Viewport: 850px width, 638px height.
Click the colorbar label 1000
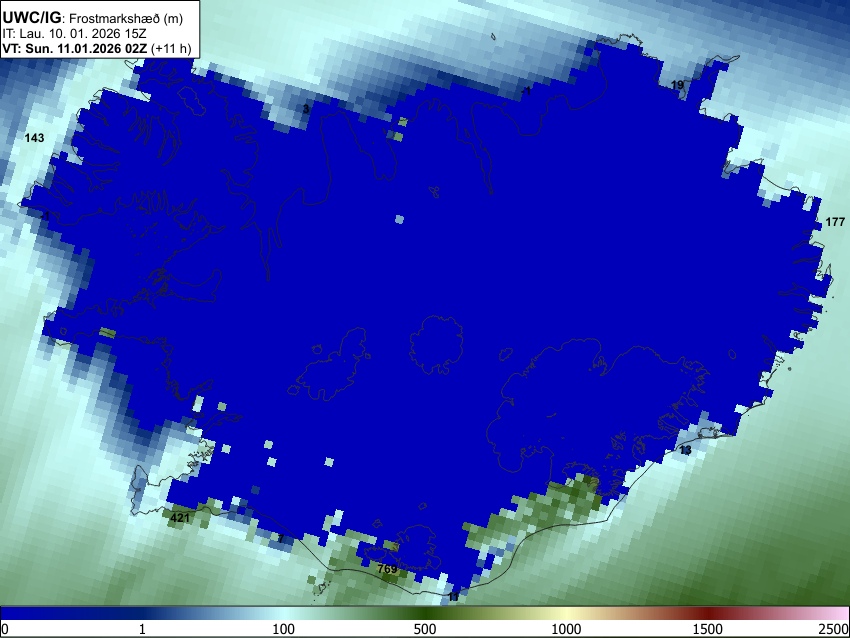tap(566, 629)
